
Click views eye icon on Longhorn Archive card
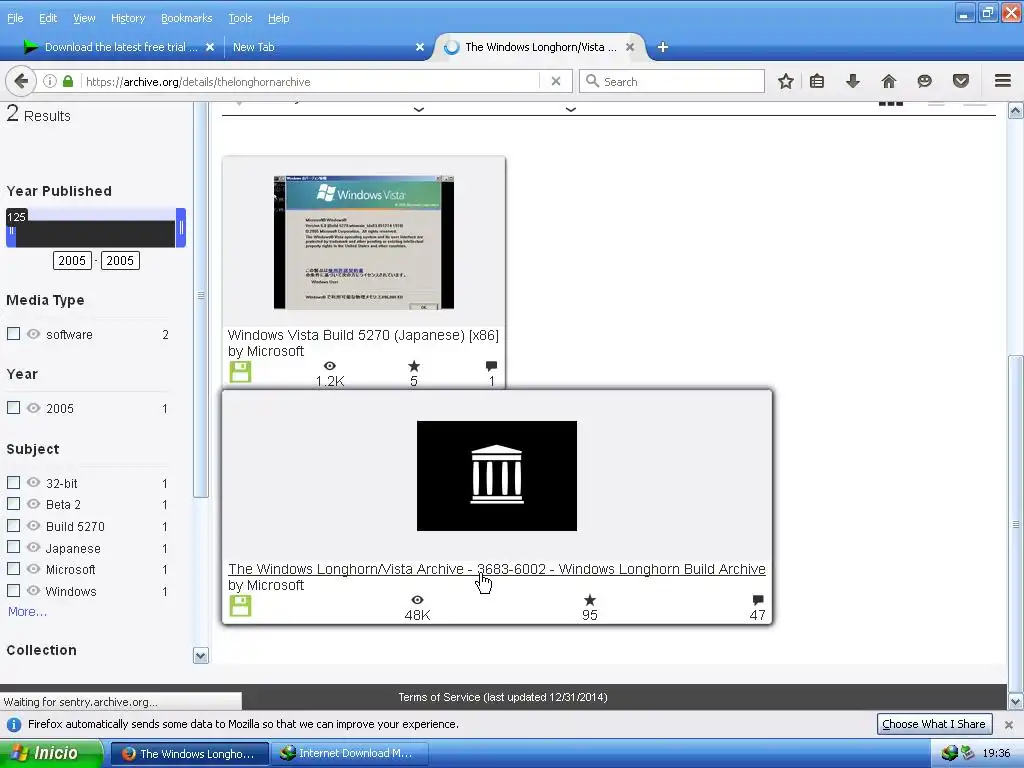pyautogui.click(x=417, y=600)
